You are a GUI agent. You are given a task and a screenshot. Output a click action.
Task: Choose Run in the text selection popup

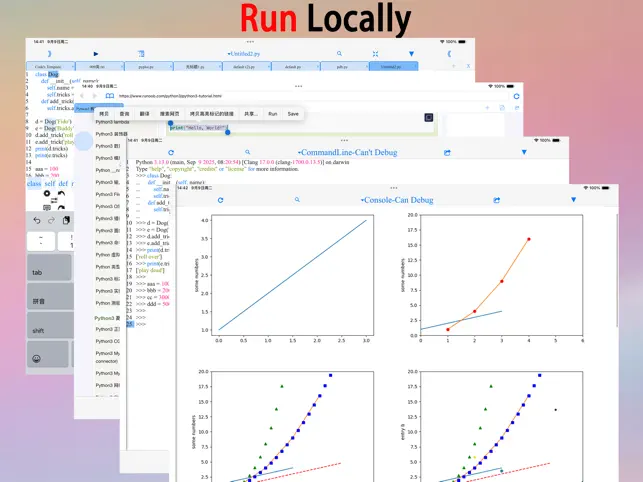(x=273, y=114)
